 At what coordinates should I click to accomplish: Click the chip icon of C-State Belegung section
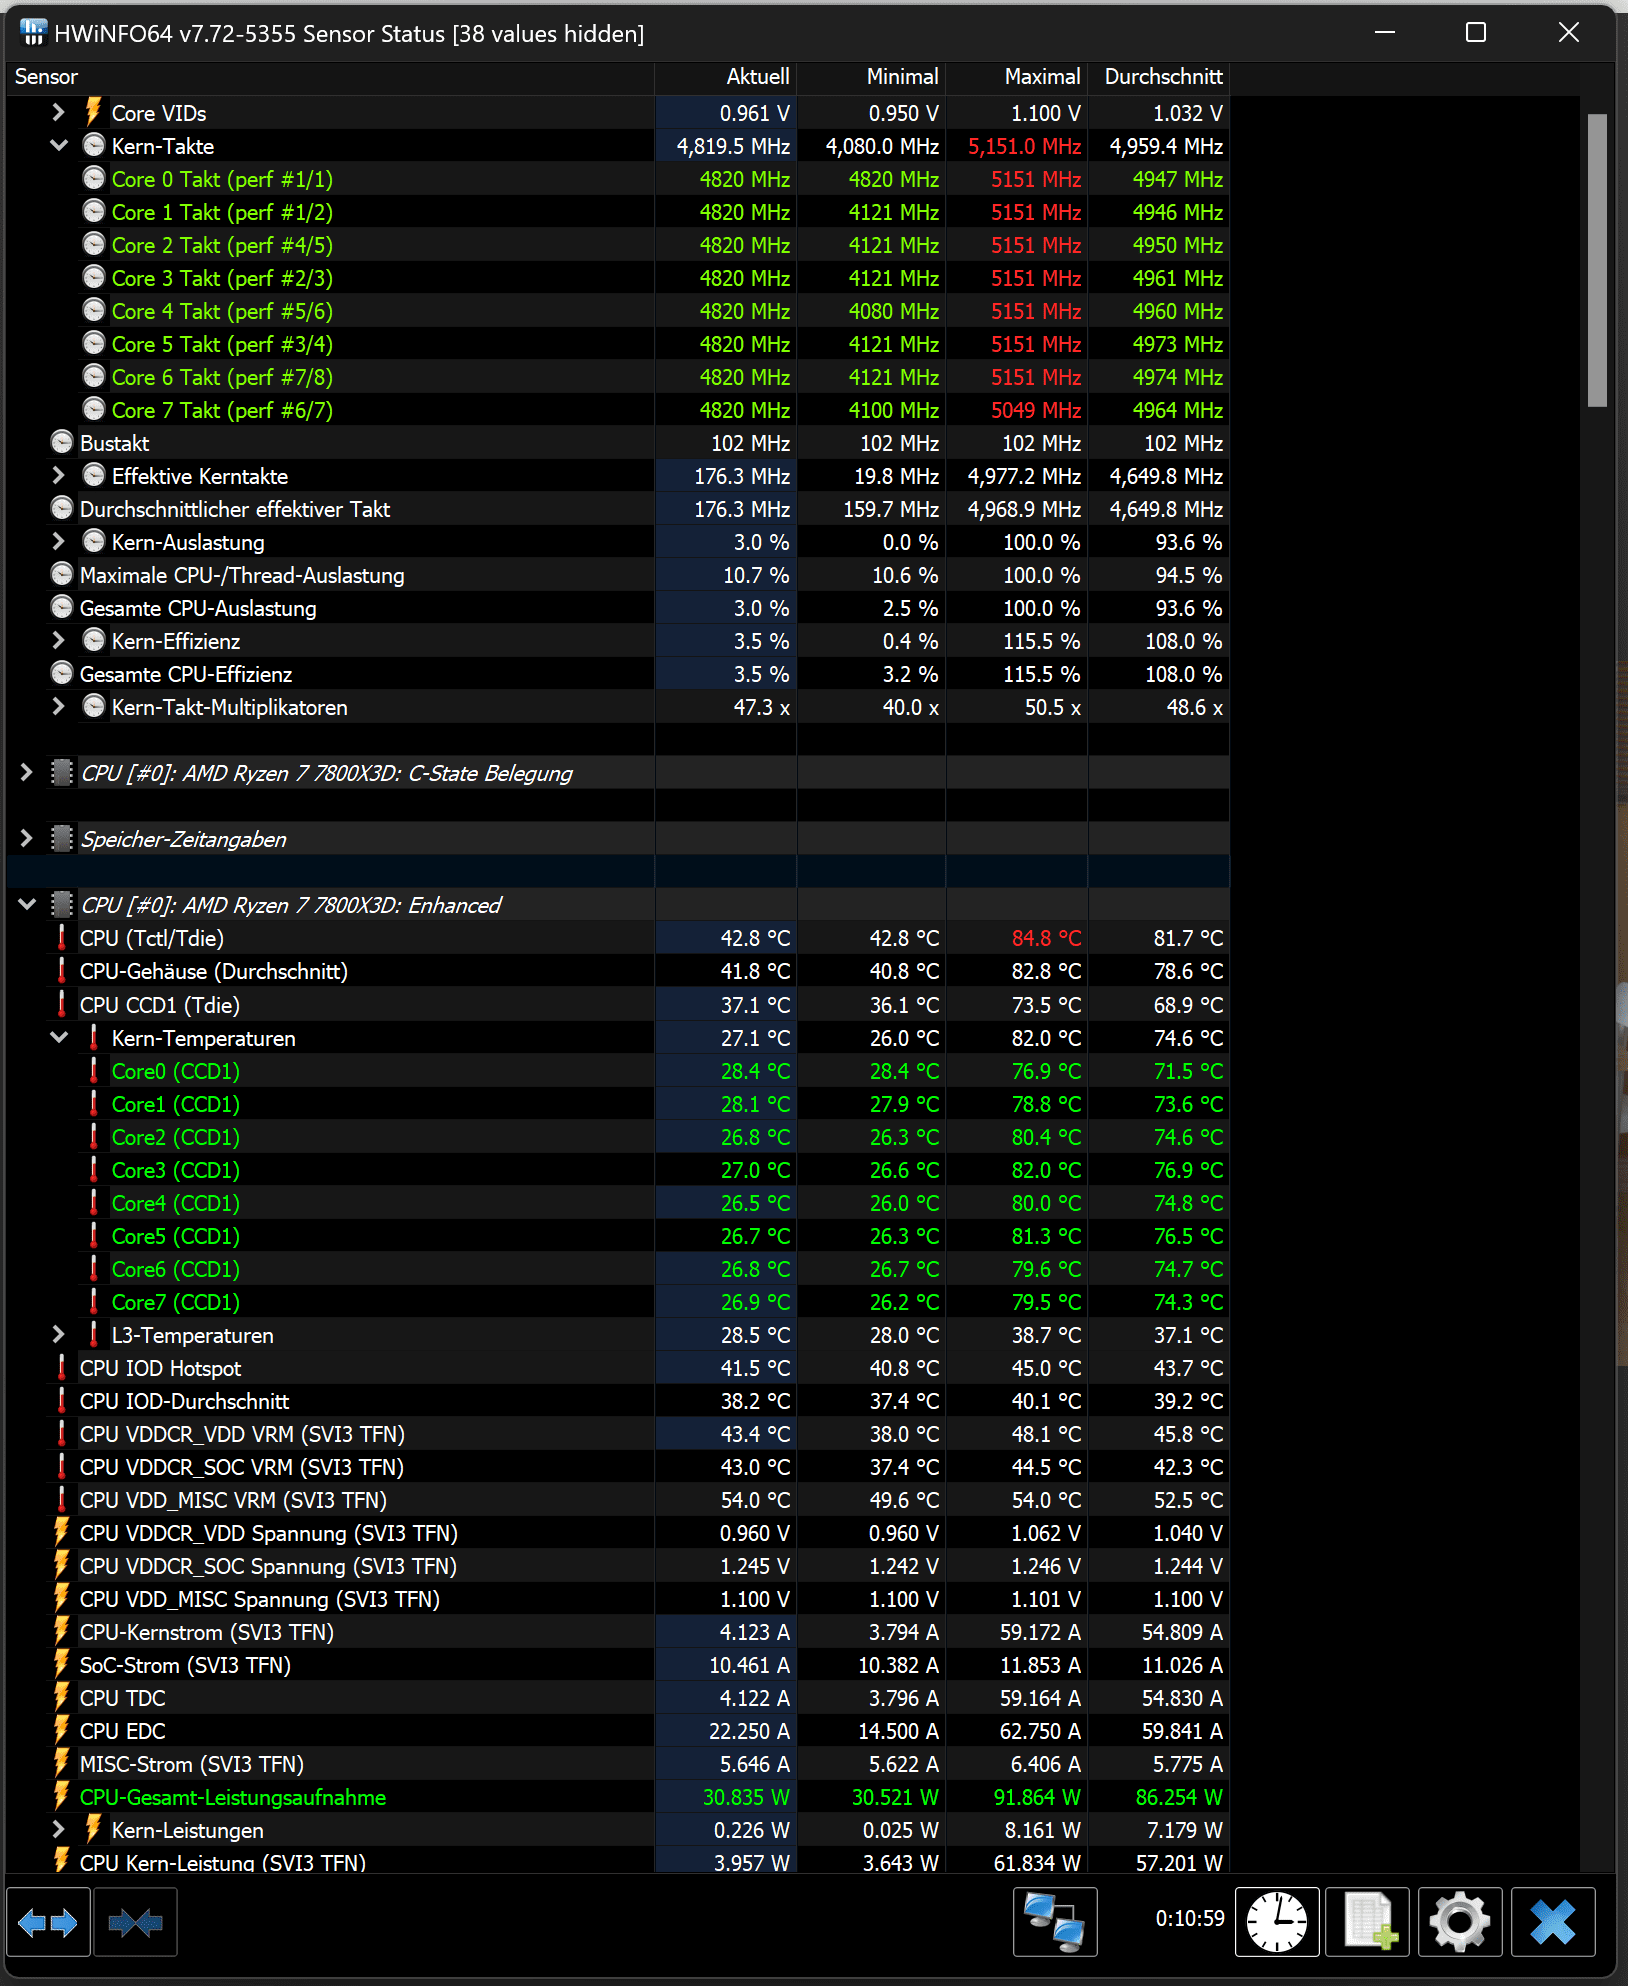[x=62, y=772]
